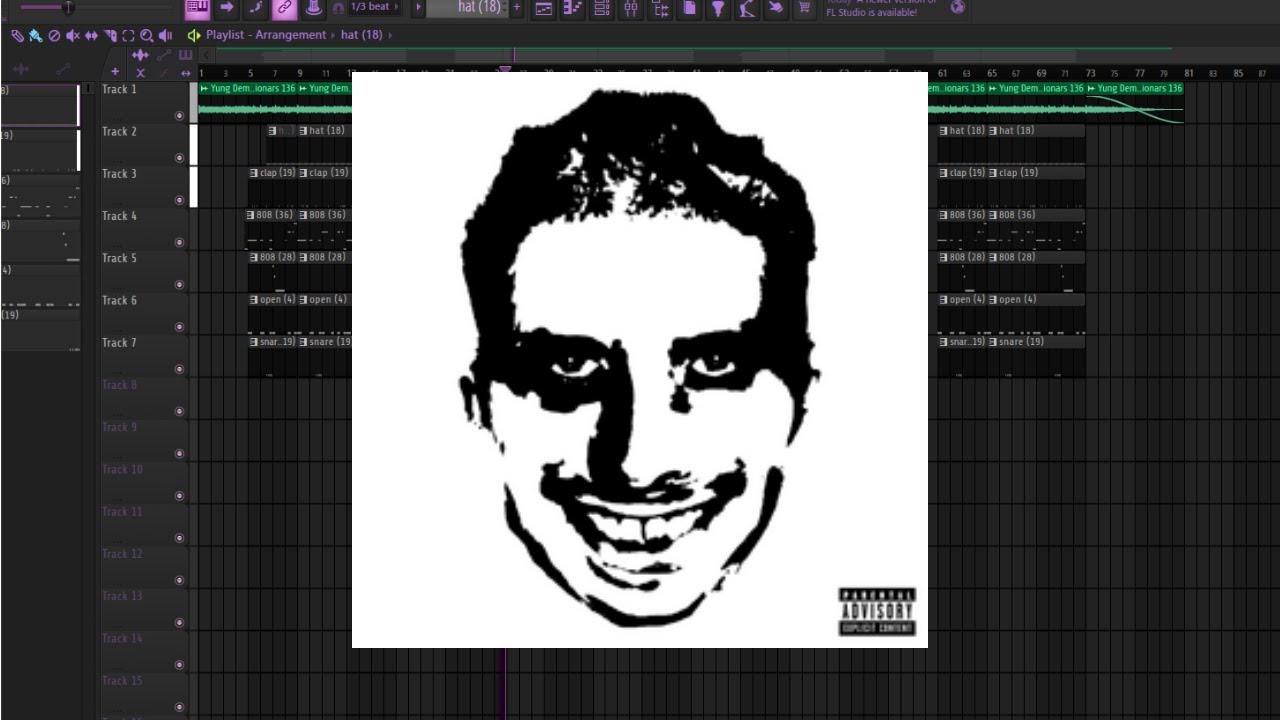
Task: Select the Track 10 label
Action: (122, 470)
